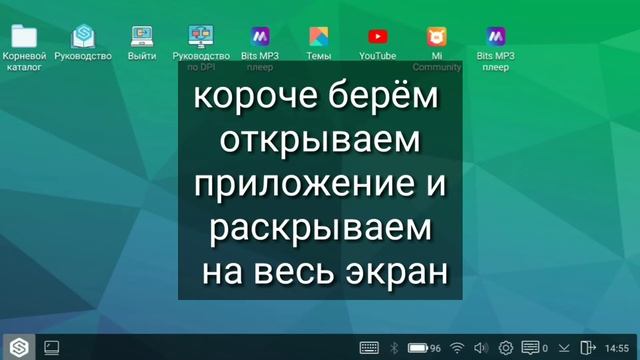This screenshot has height=360, width=640.
Task: Check battery status showing 96
Action: click(x=424, y=348)
